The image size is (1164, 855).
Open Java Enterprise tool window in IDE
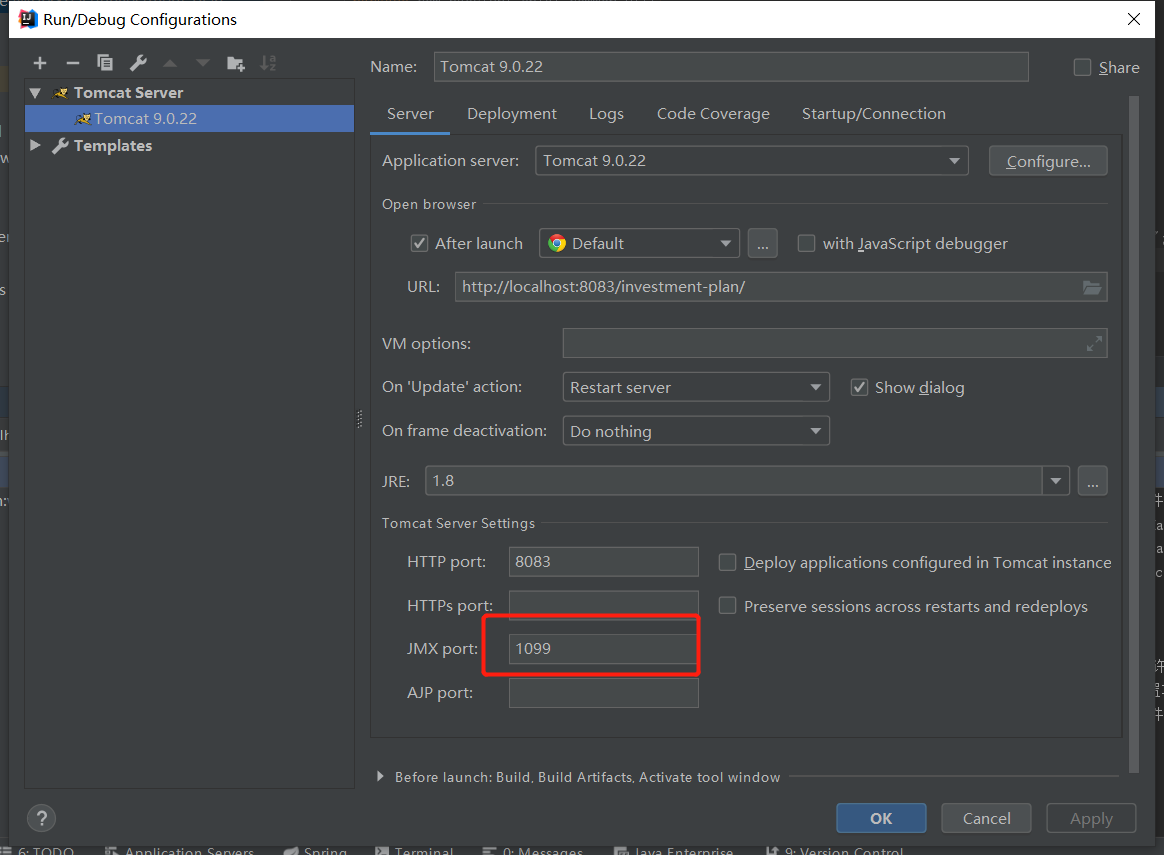pyautogui.click(x=674, y=851)
